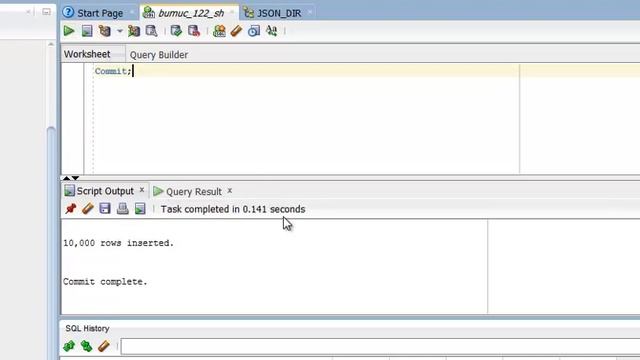Click 'Task completed in 0.141 seconds' status
The width and height of the screenshot is (640, 360).
pyautogui.click(x=233, y=209)
